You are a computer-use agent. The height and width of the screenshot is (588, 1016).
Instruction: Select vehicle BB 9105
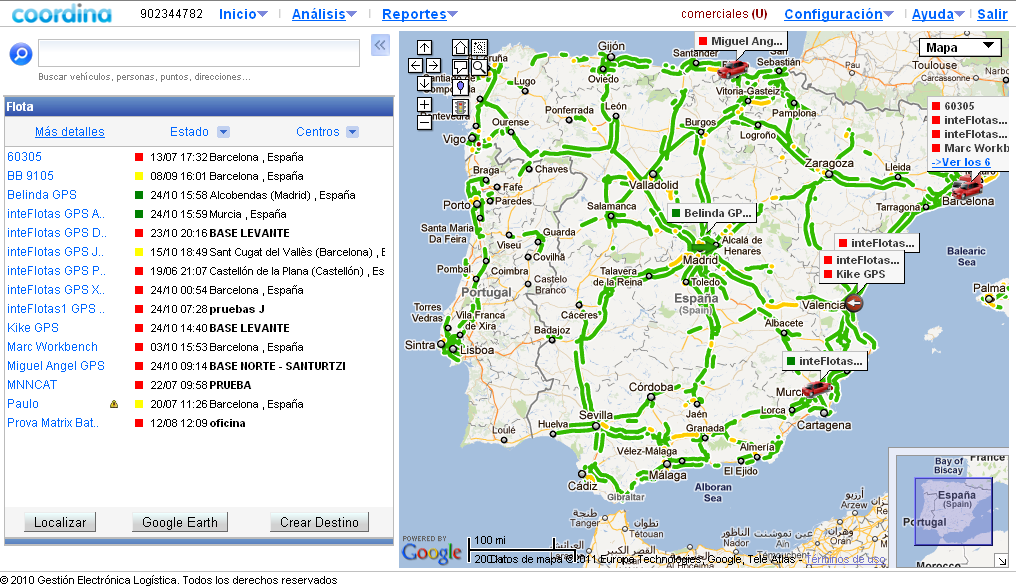coord(30,176)
